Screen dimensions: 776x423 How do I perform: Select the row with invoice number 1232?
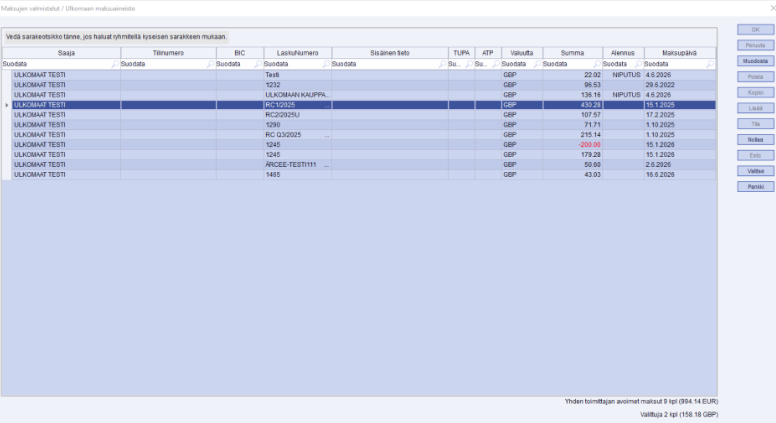coord(364,85)
